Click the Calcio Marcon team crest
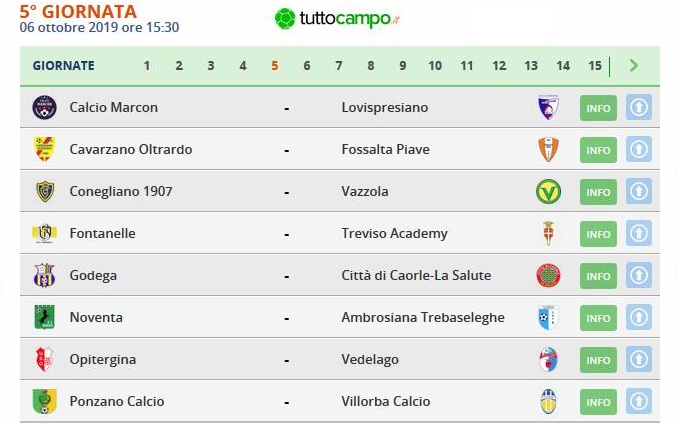 (x=45, y=107)
